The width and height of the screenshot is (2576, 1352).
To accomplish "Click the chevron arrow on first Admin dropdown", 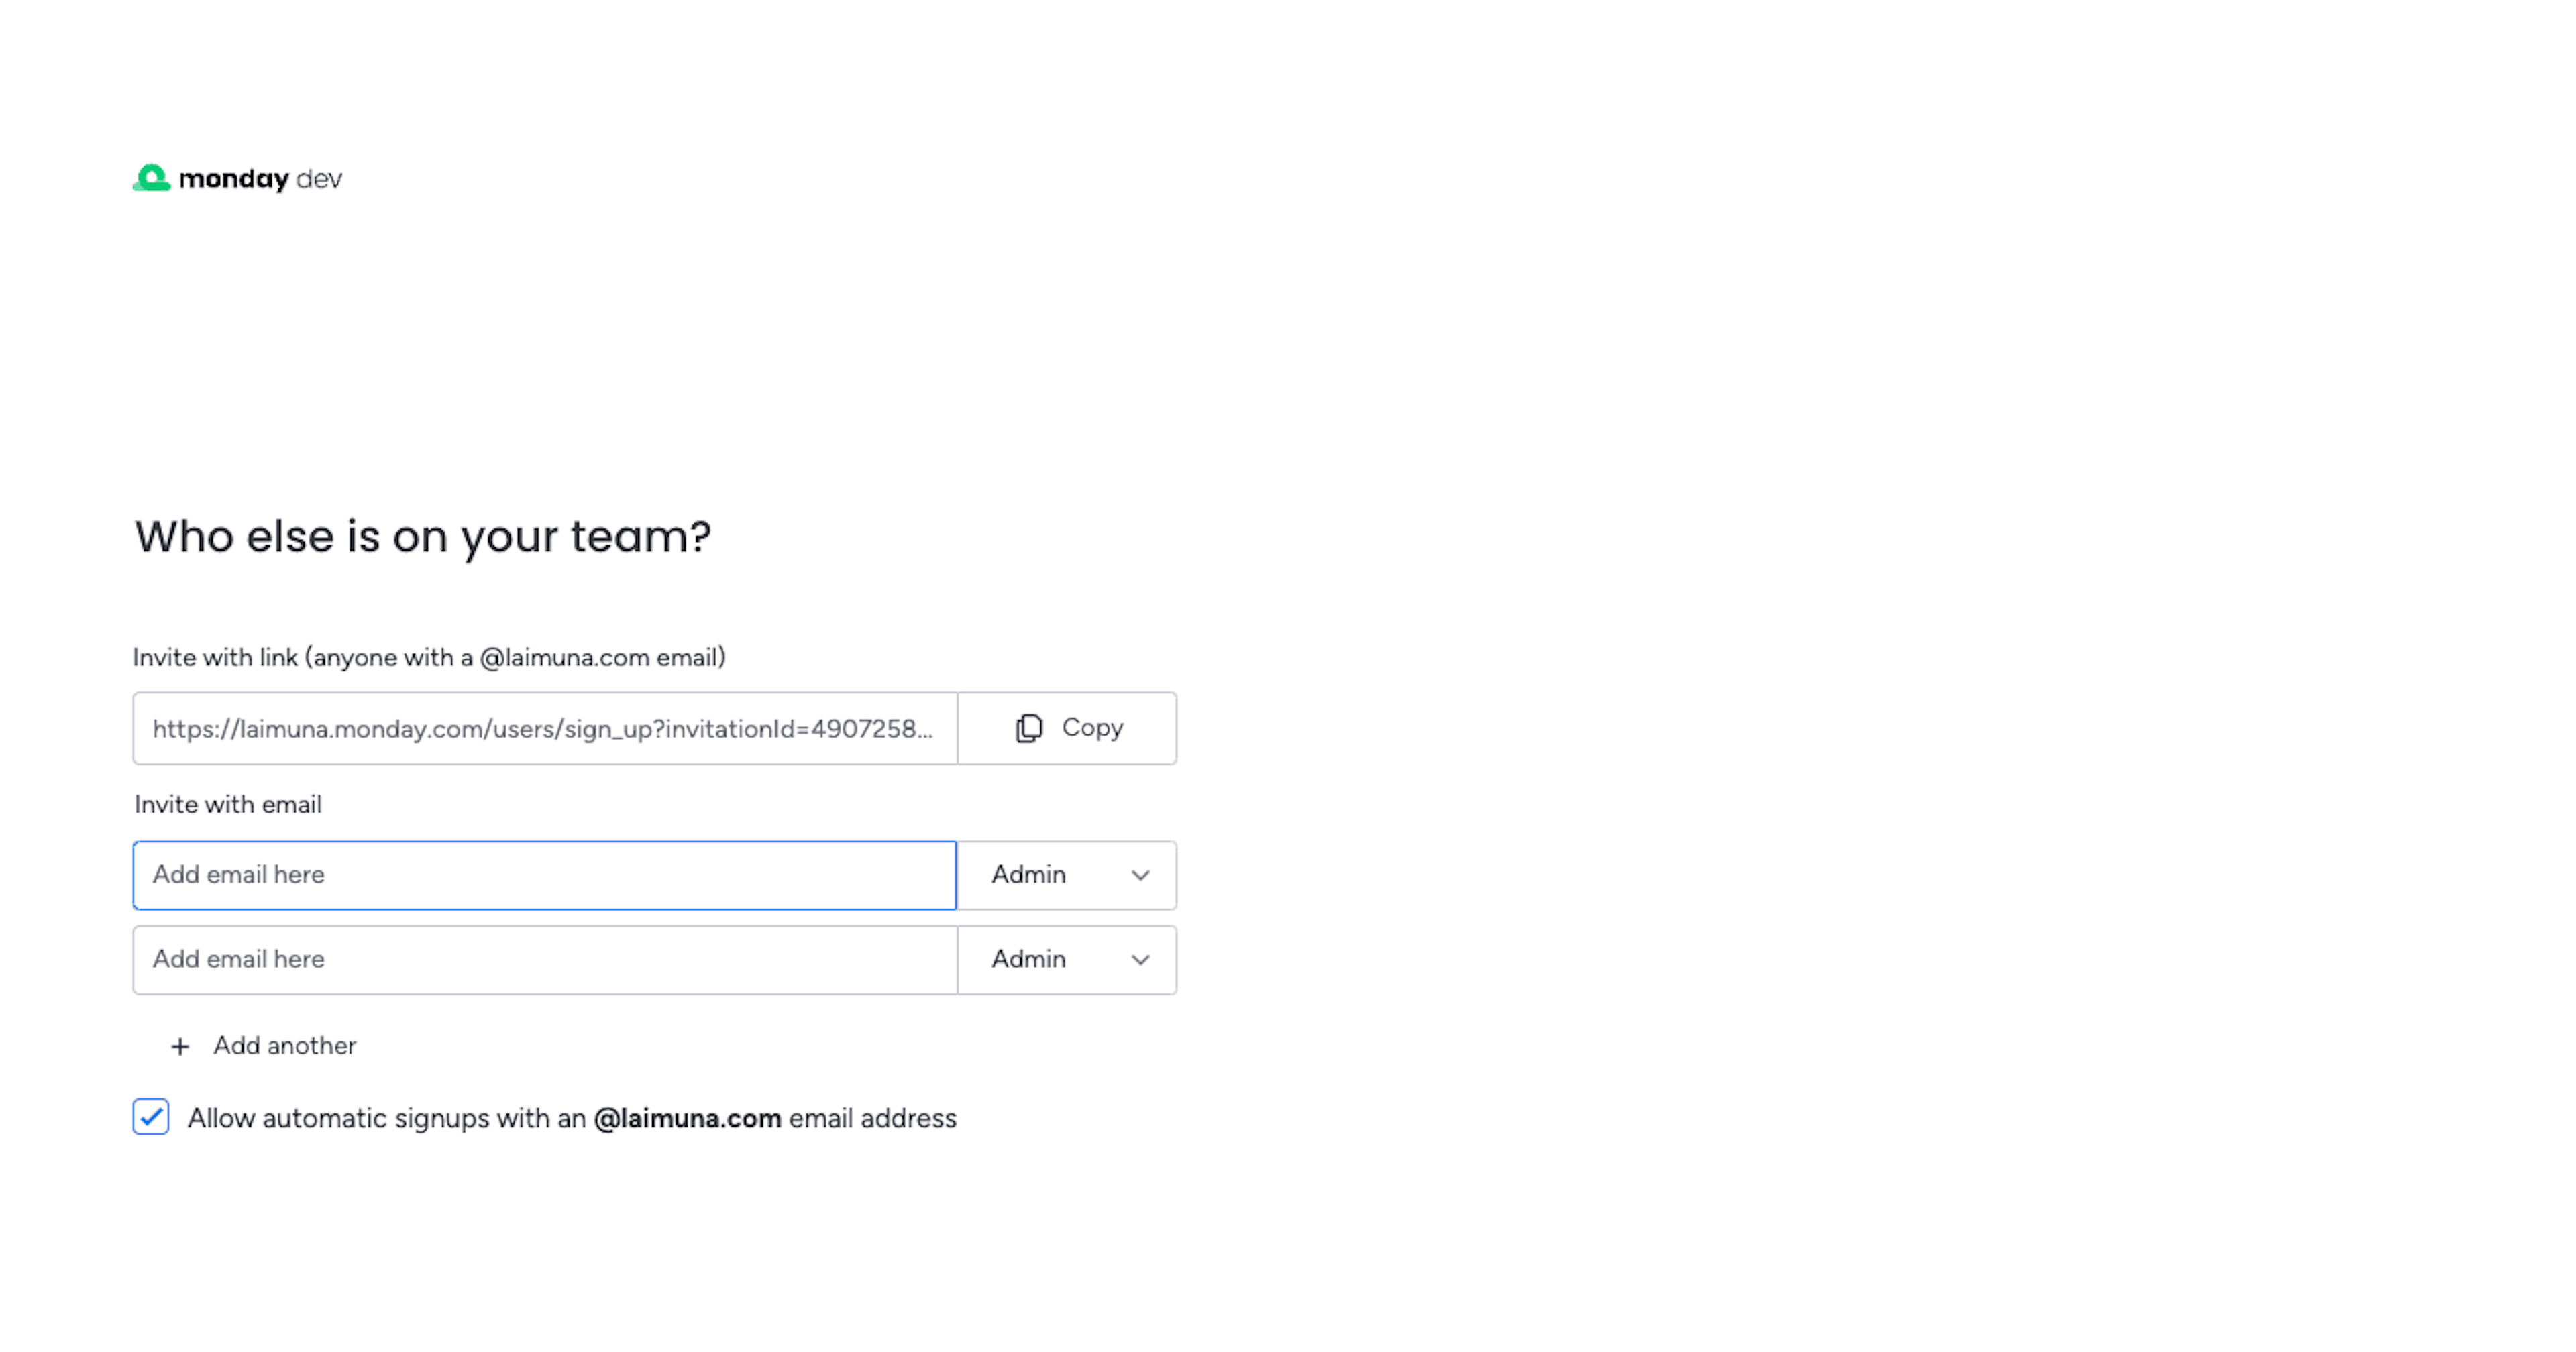I will [x=1140, y=875].
